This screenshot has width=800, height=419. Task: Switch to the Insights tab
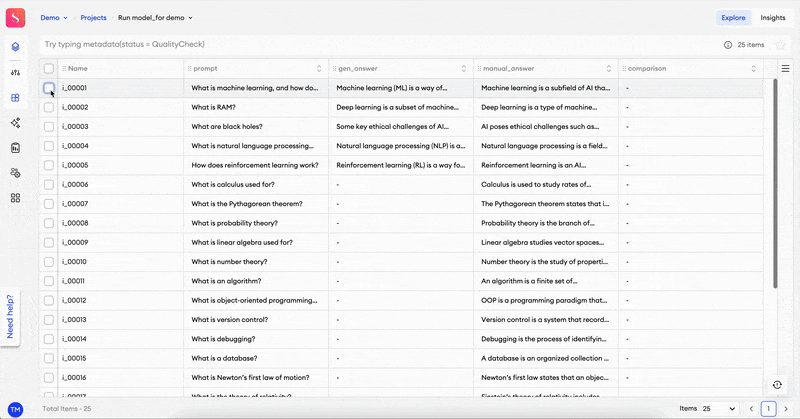point(773,18)
